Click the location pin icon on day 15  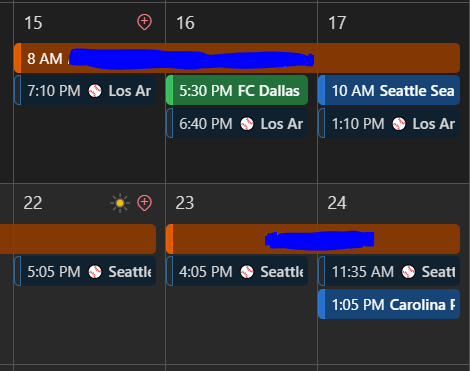[144, 22]
